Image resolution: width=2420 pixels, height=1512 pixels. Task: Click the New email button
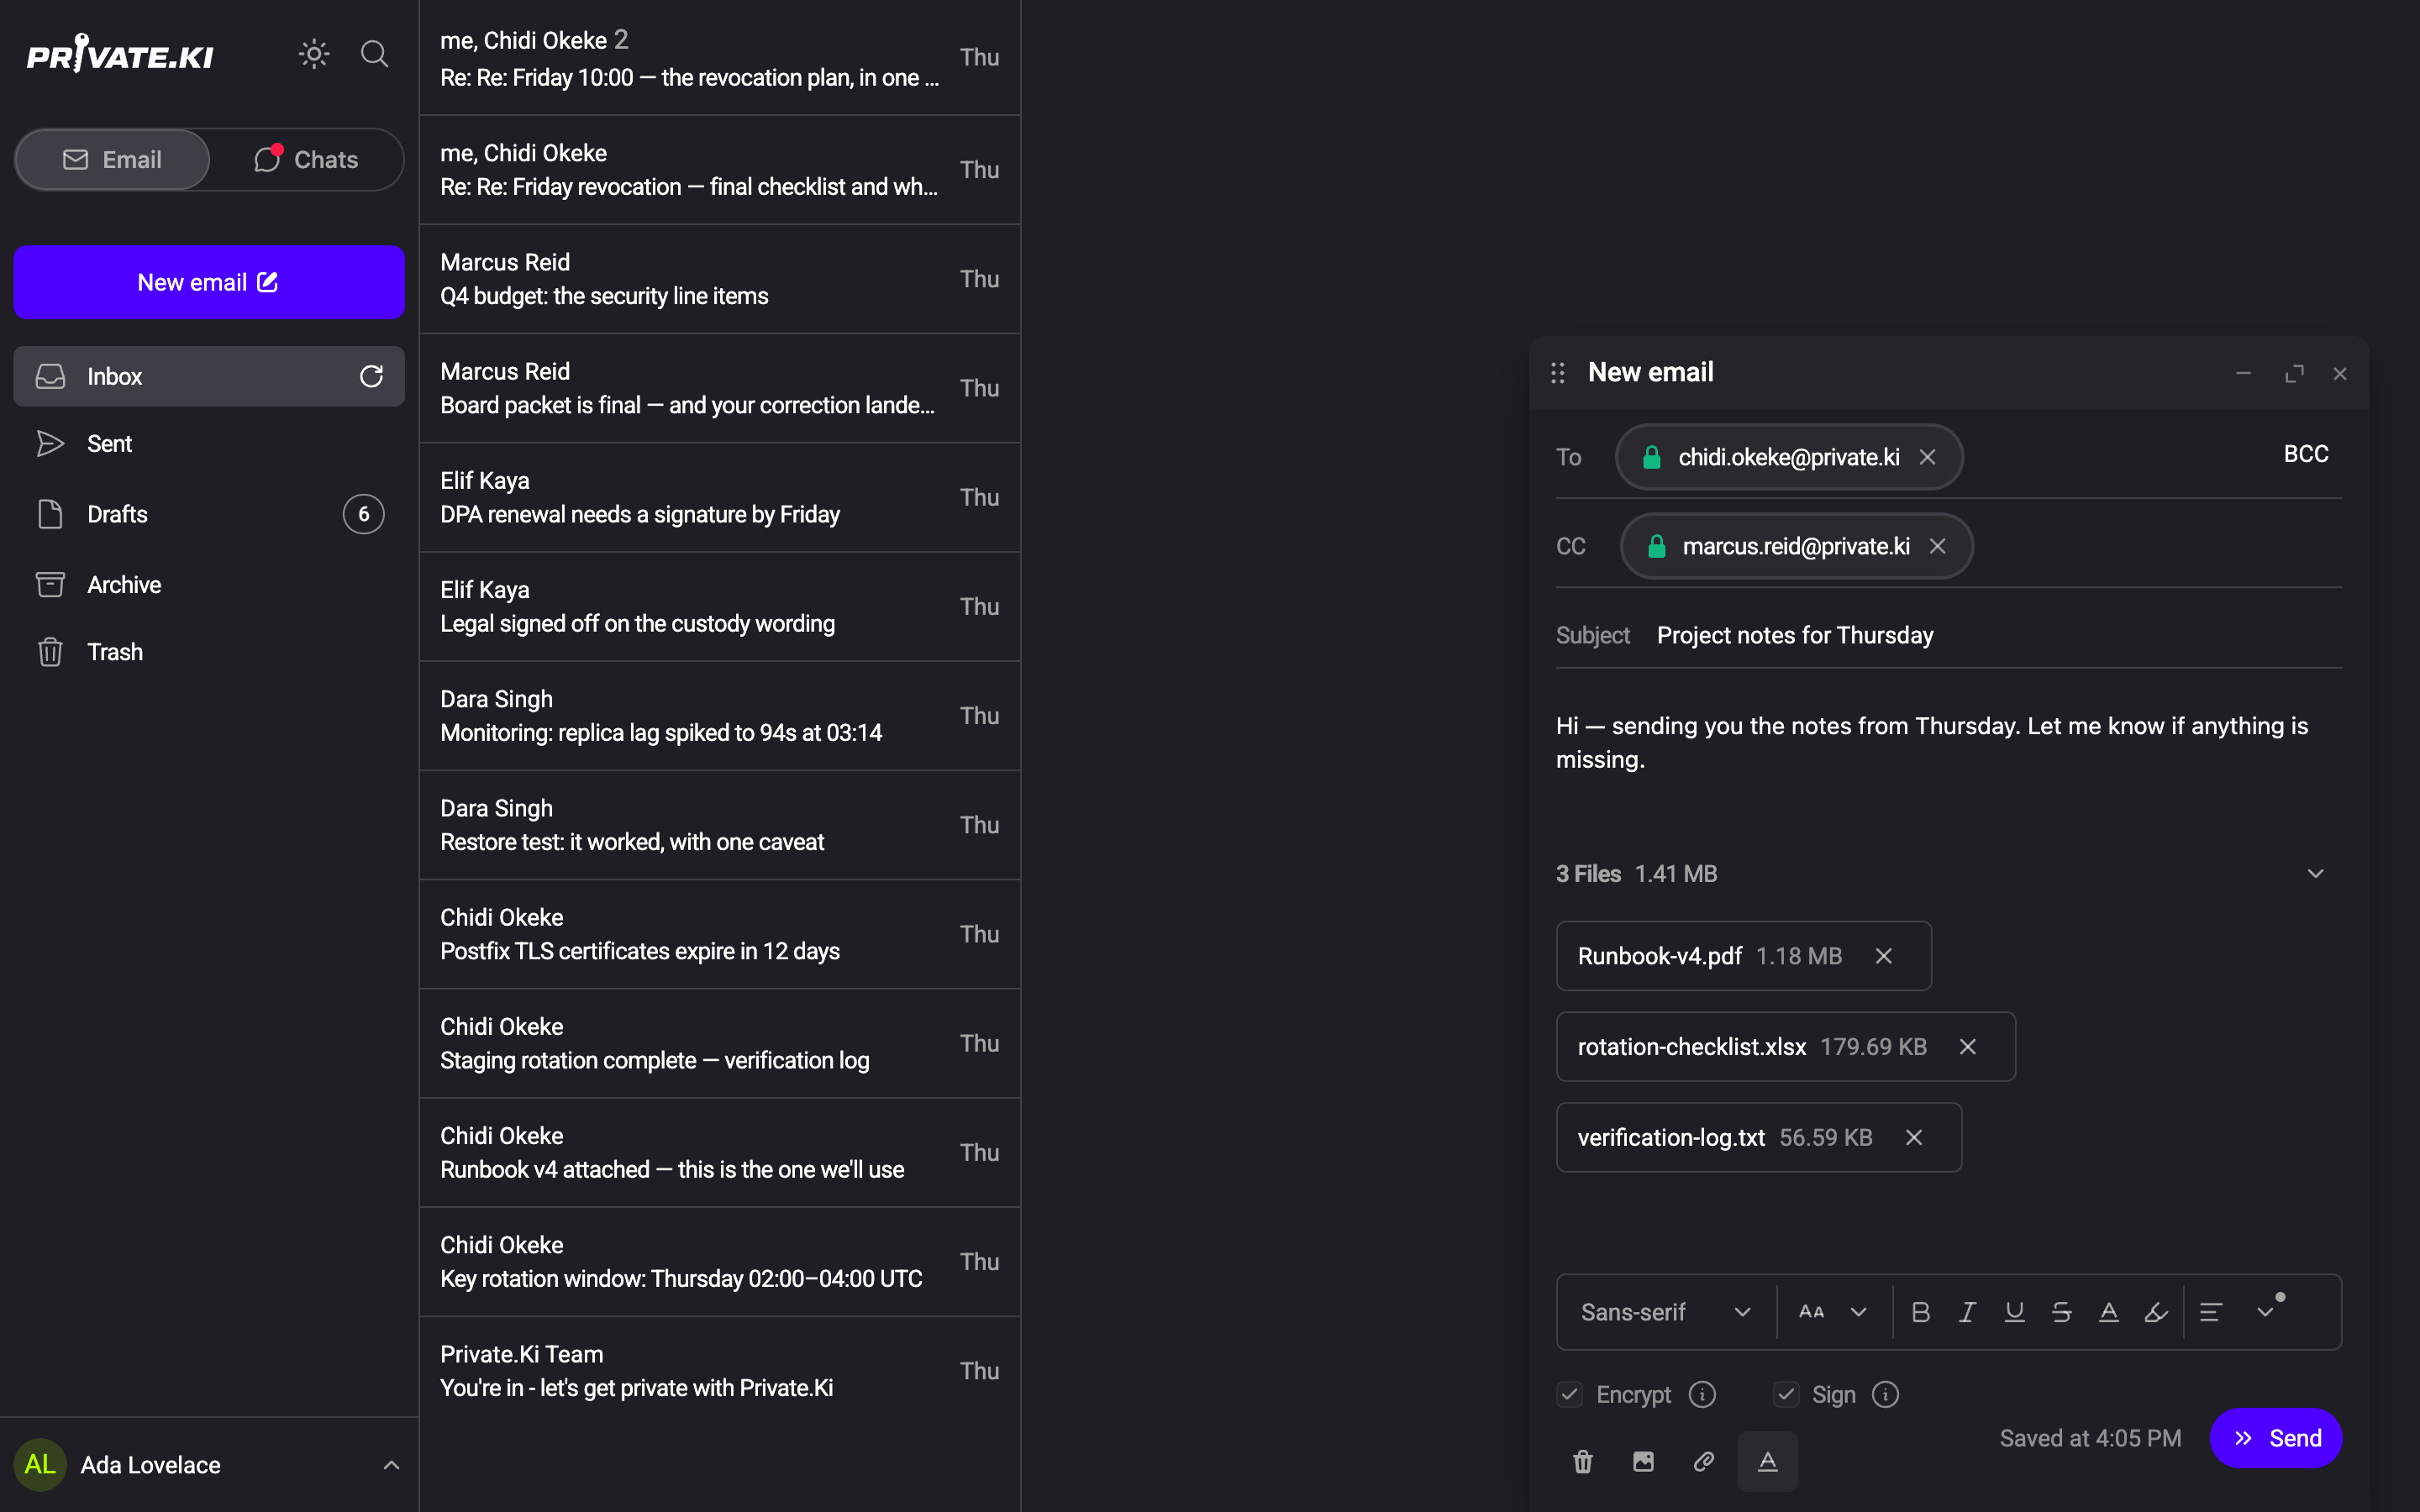(209, 282)
